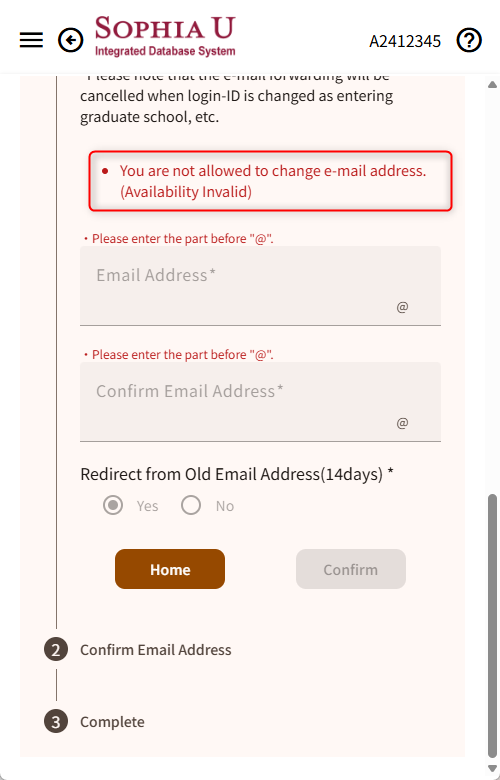
Task: Click the vertical scrollbar thumb
Action: [493, 626]
